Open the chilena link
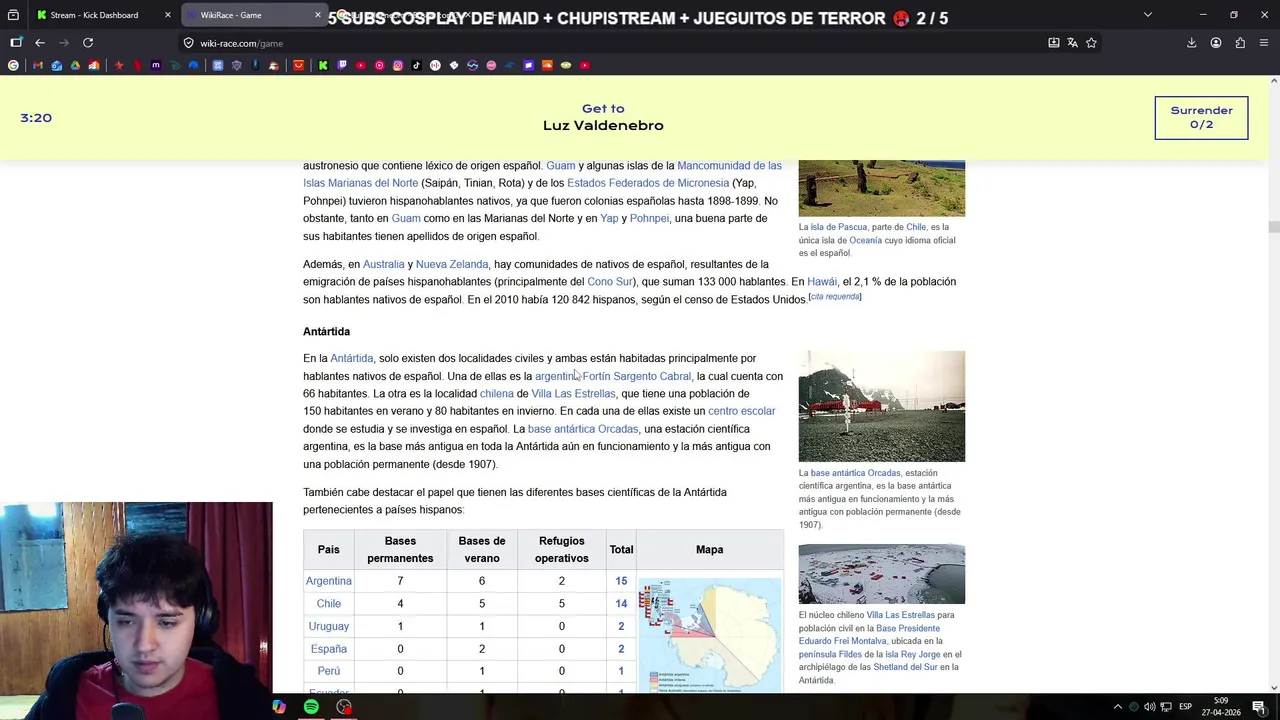Screen dimensions: 1280x720 point(496,394)
